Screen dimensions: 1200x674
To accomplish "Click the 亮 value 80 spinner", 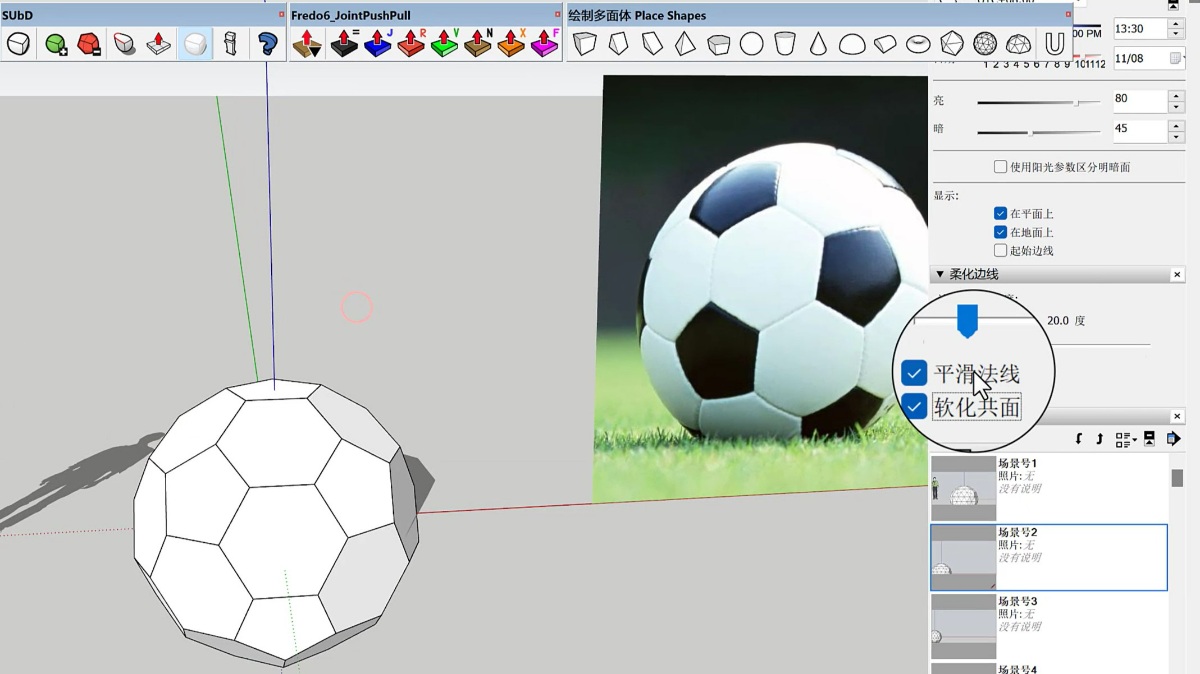I will pos(1176,101).
